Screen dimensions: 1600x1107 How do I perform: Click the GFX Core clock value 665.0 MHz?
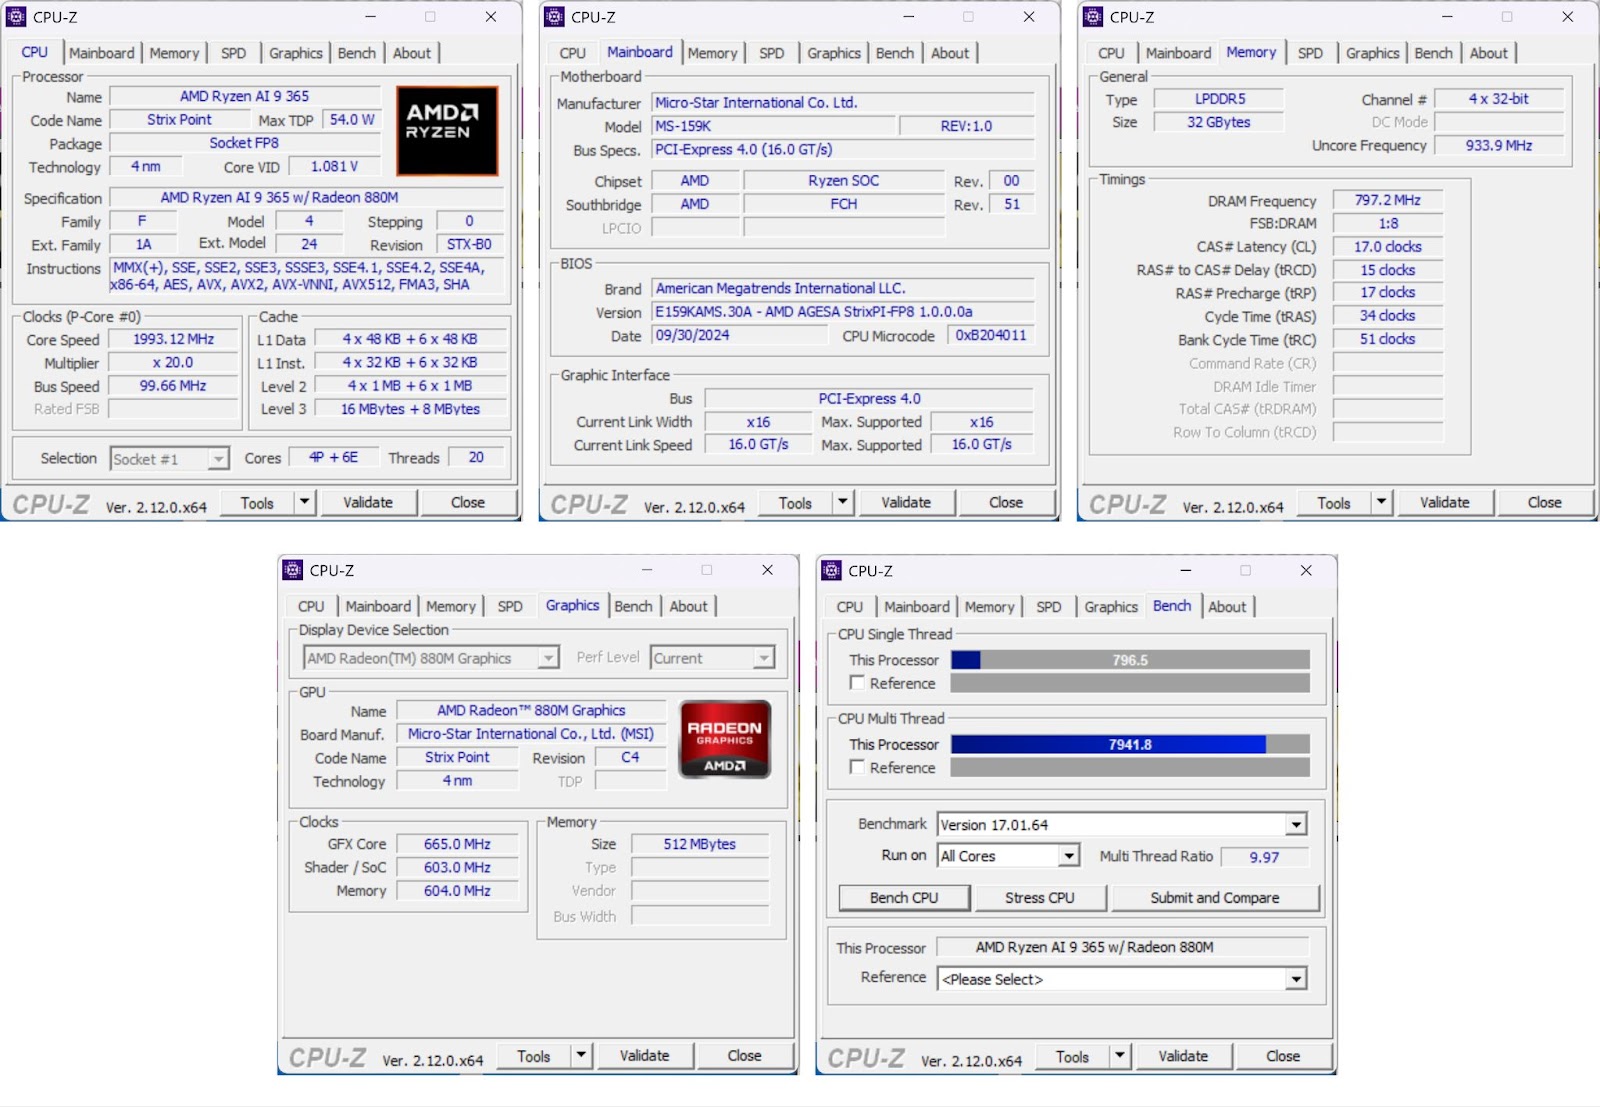458,844
